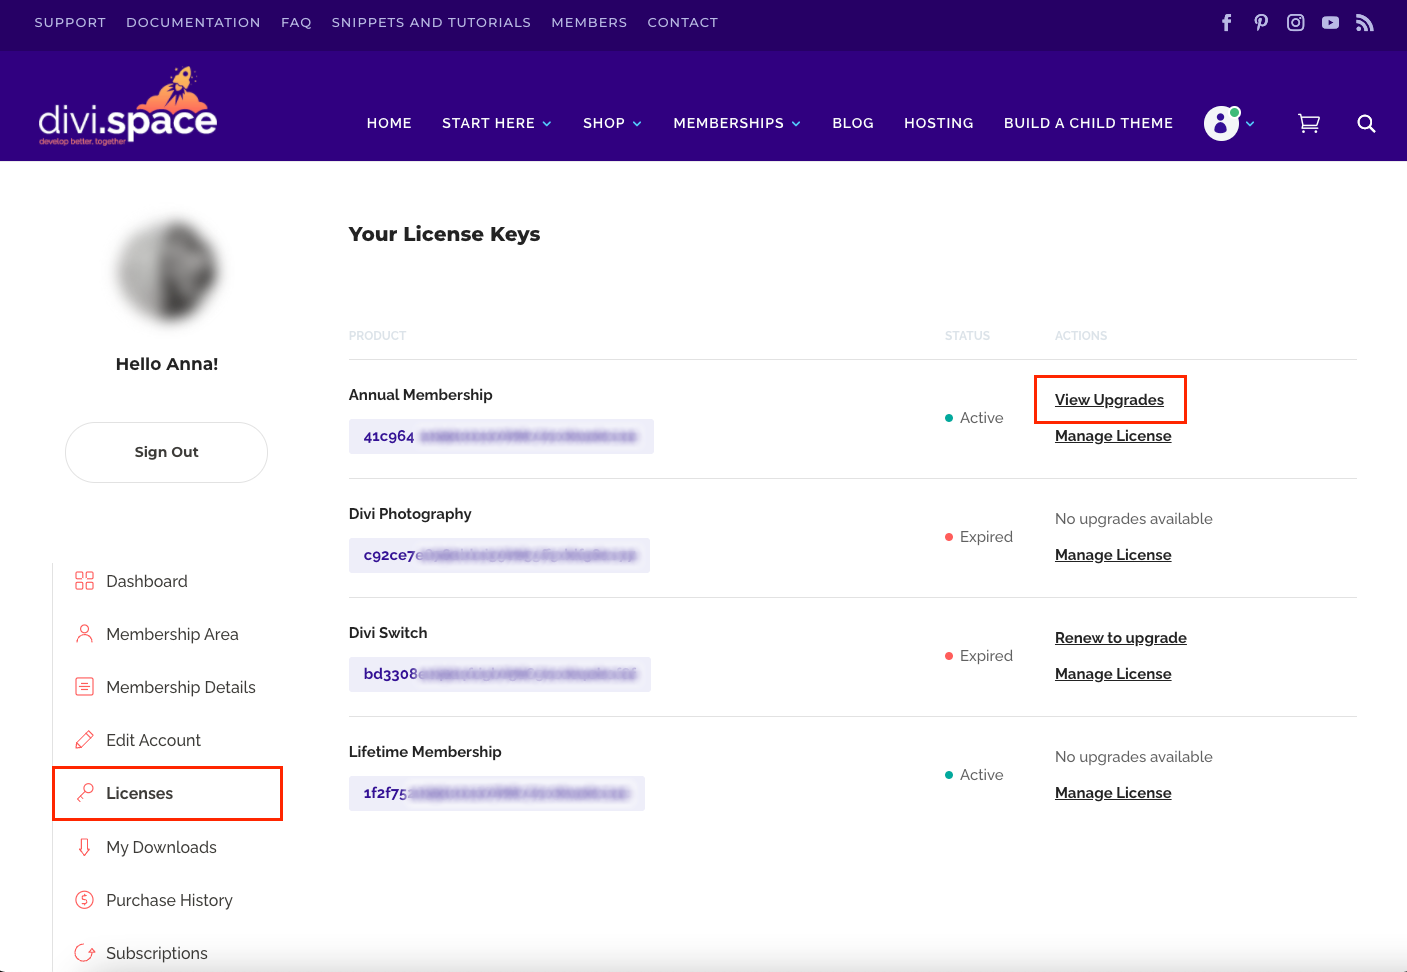
Task: Click the Dashboard grid icon in sidebar
Action: 84,581
